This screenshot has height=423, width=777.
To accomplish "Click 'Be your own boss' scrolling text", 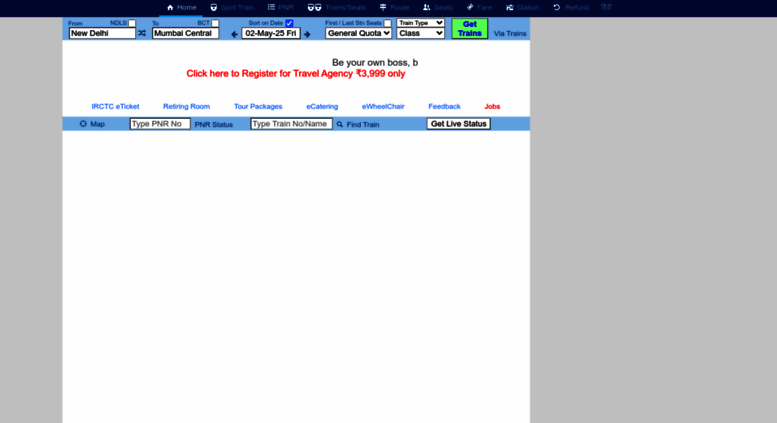I will (375, 62).
